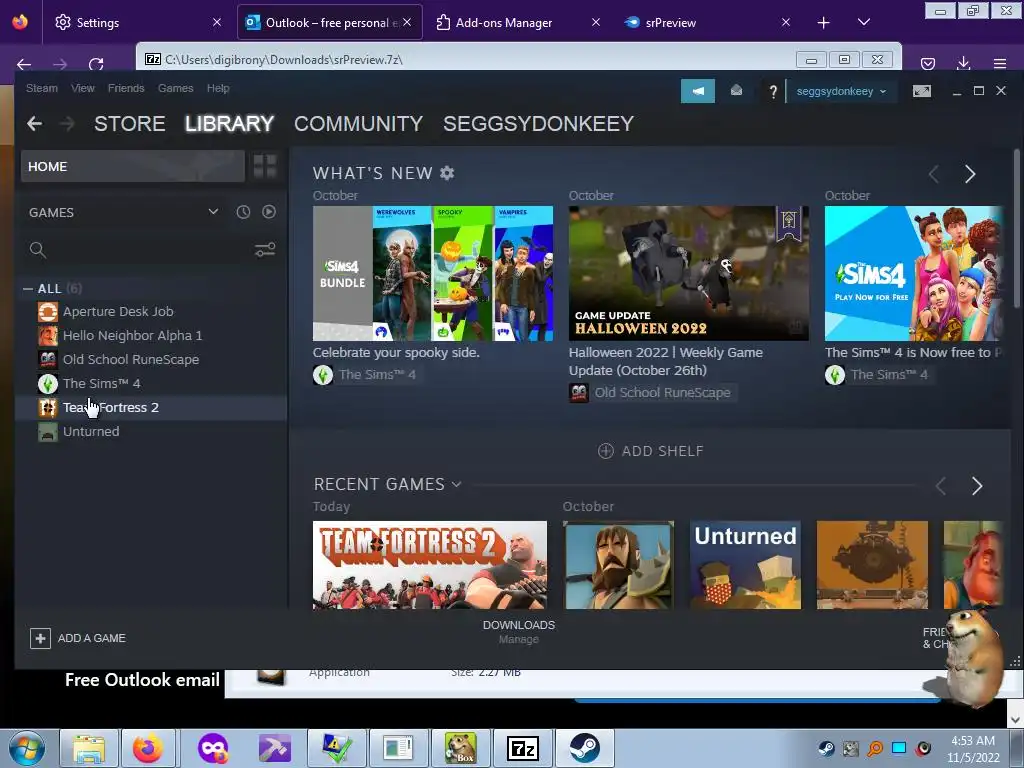
Task: Select Unturned in game list
Action: click(x=91, y=432)
